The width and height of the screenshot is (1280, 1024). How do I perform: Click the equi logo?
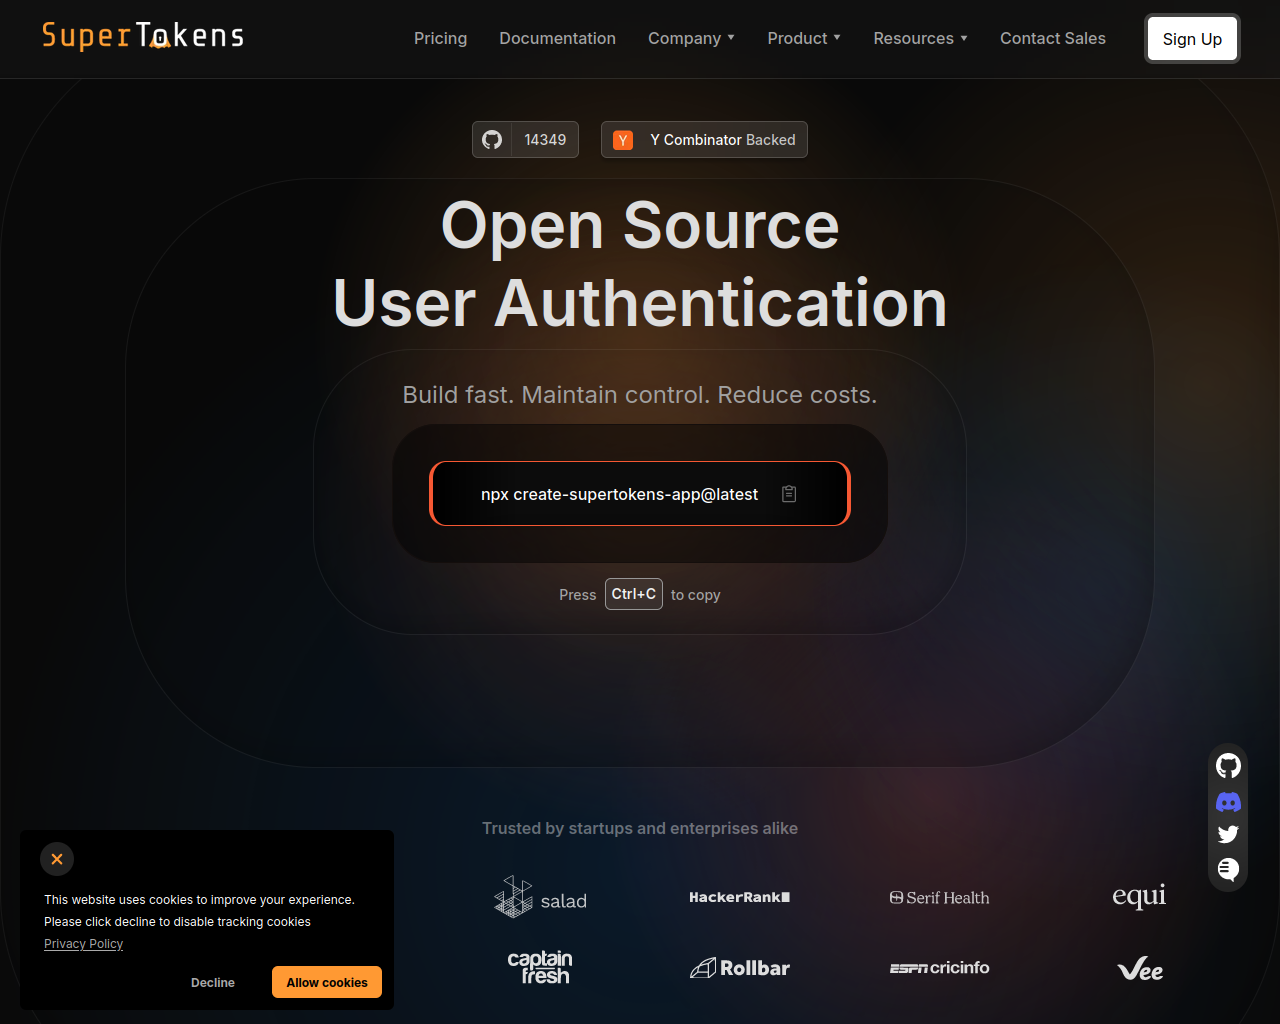click(x=1139, y=896)
